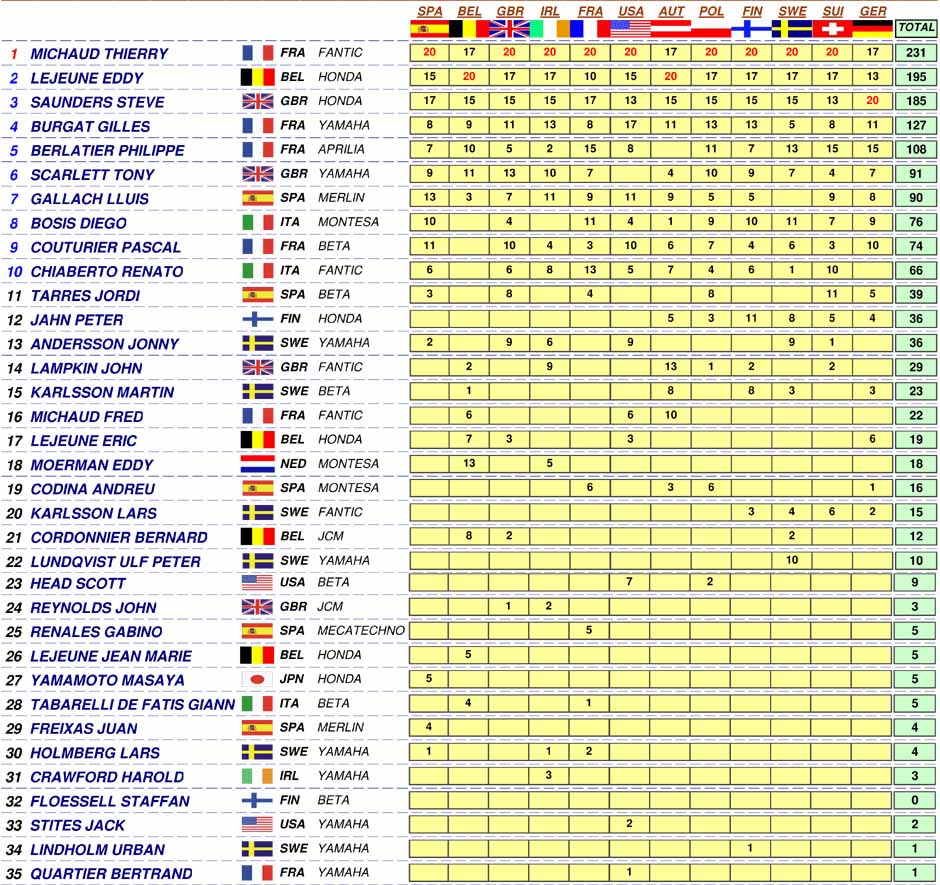Click the Belgian flag beside Lejeune Eddy

[x=258, y=77]
